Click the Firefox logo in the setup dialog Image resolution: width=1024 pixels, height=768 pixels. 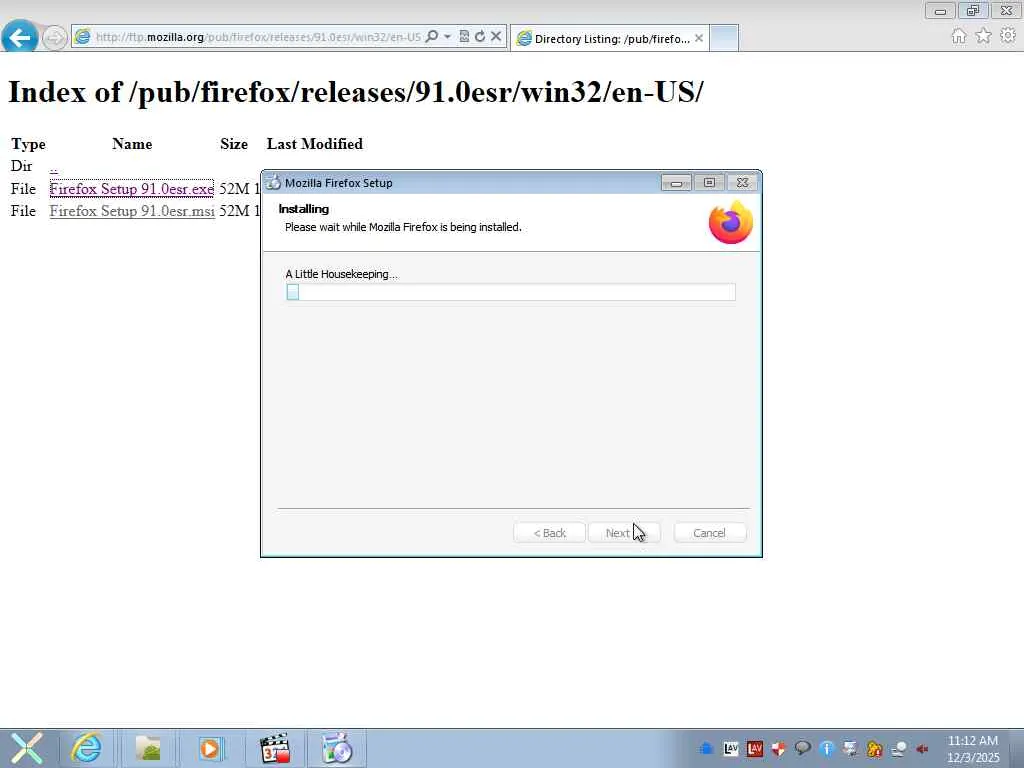(731, 222)
